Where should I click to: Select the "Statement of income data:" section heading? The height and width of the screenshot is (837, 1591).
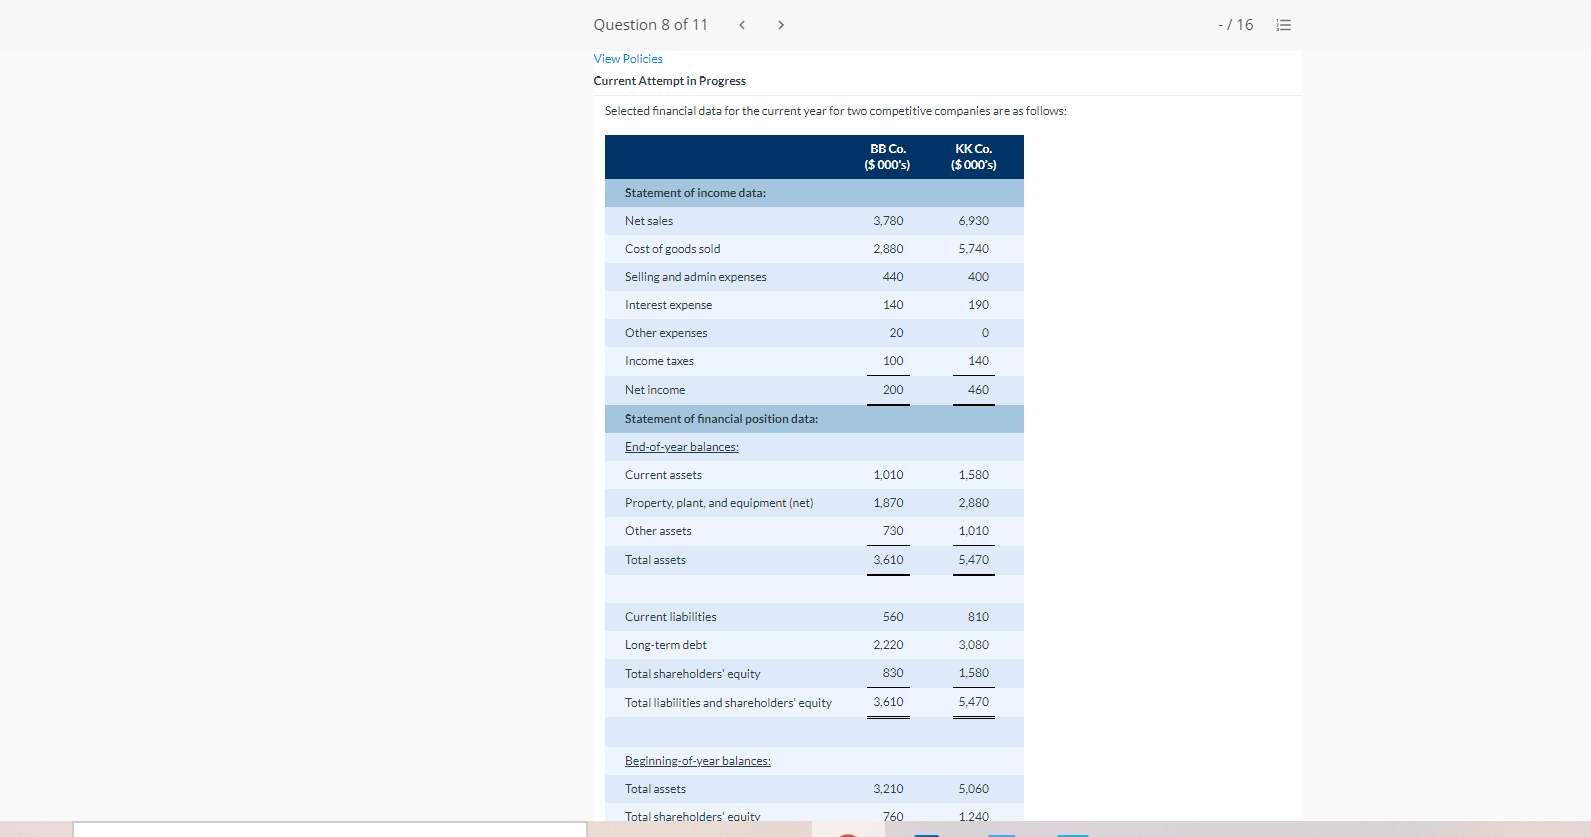coord(696,193)
